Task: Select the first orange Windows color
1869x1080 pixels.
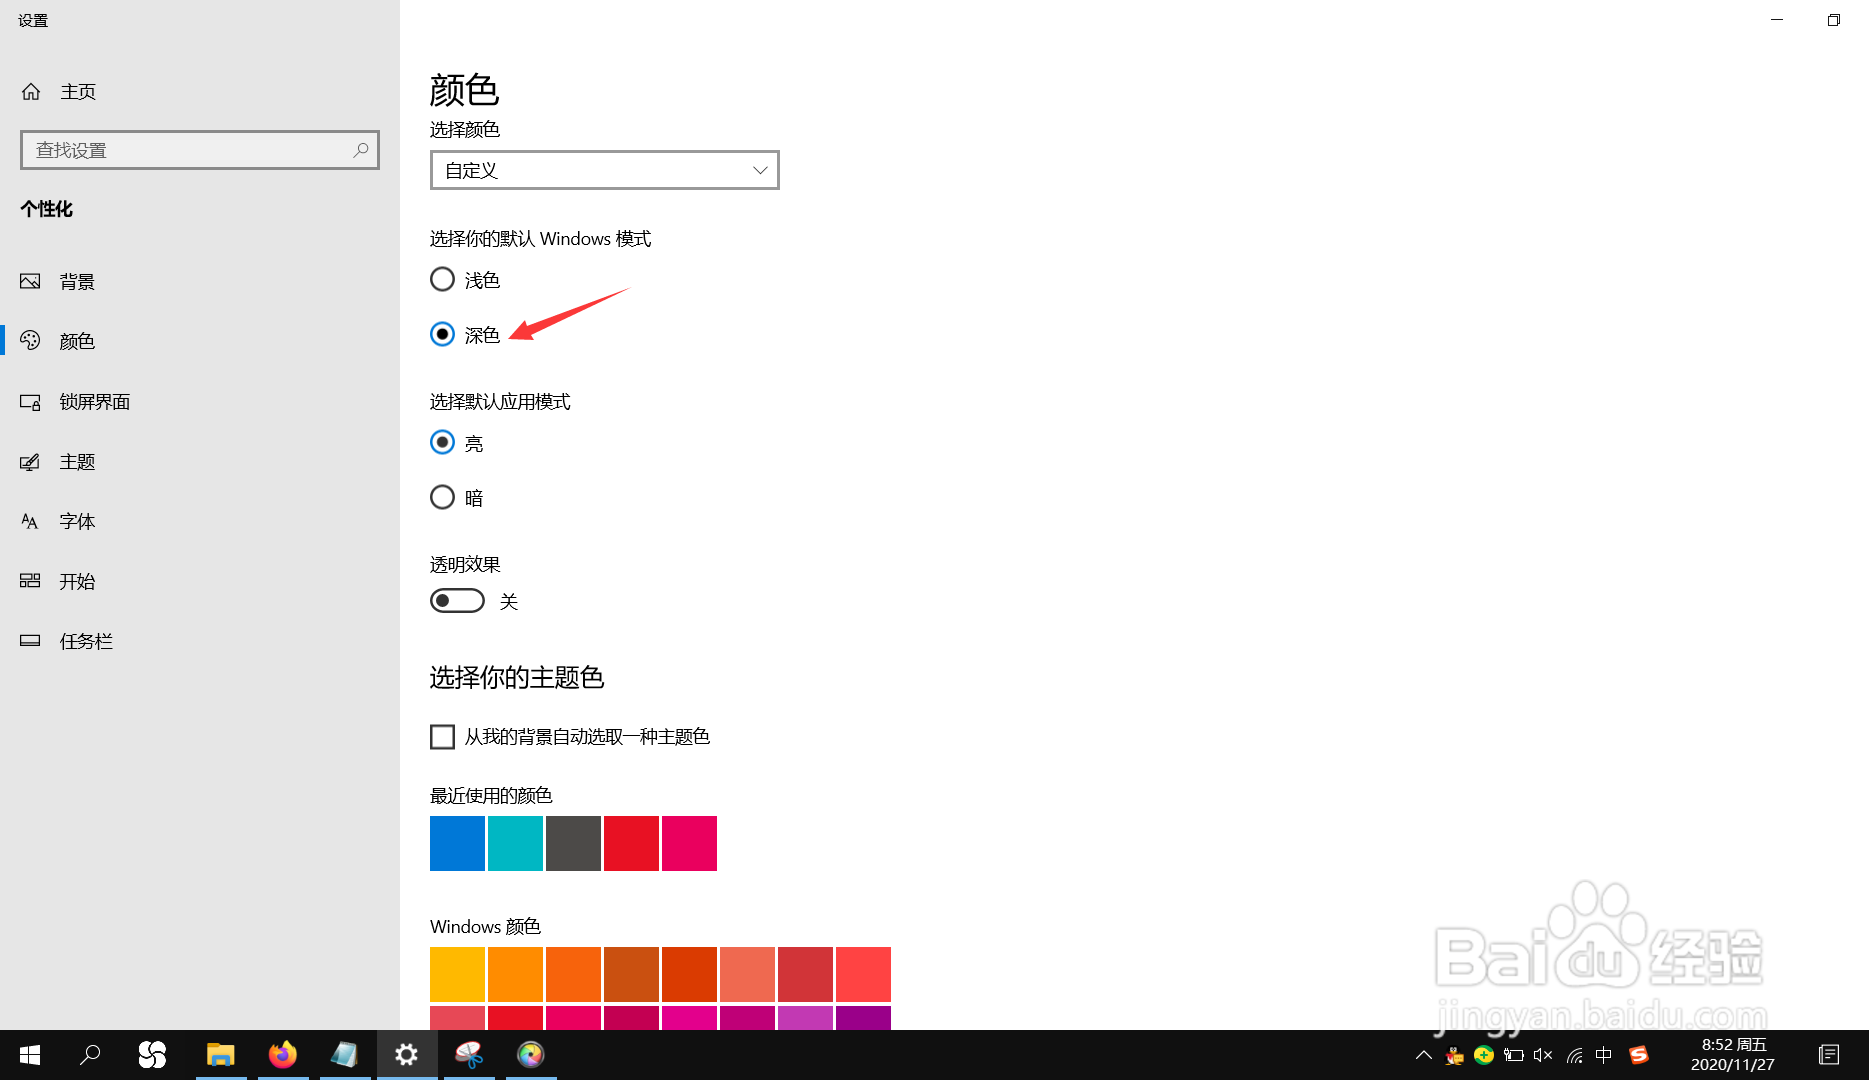Action: click(515, 974)
